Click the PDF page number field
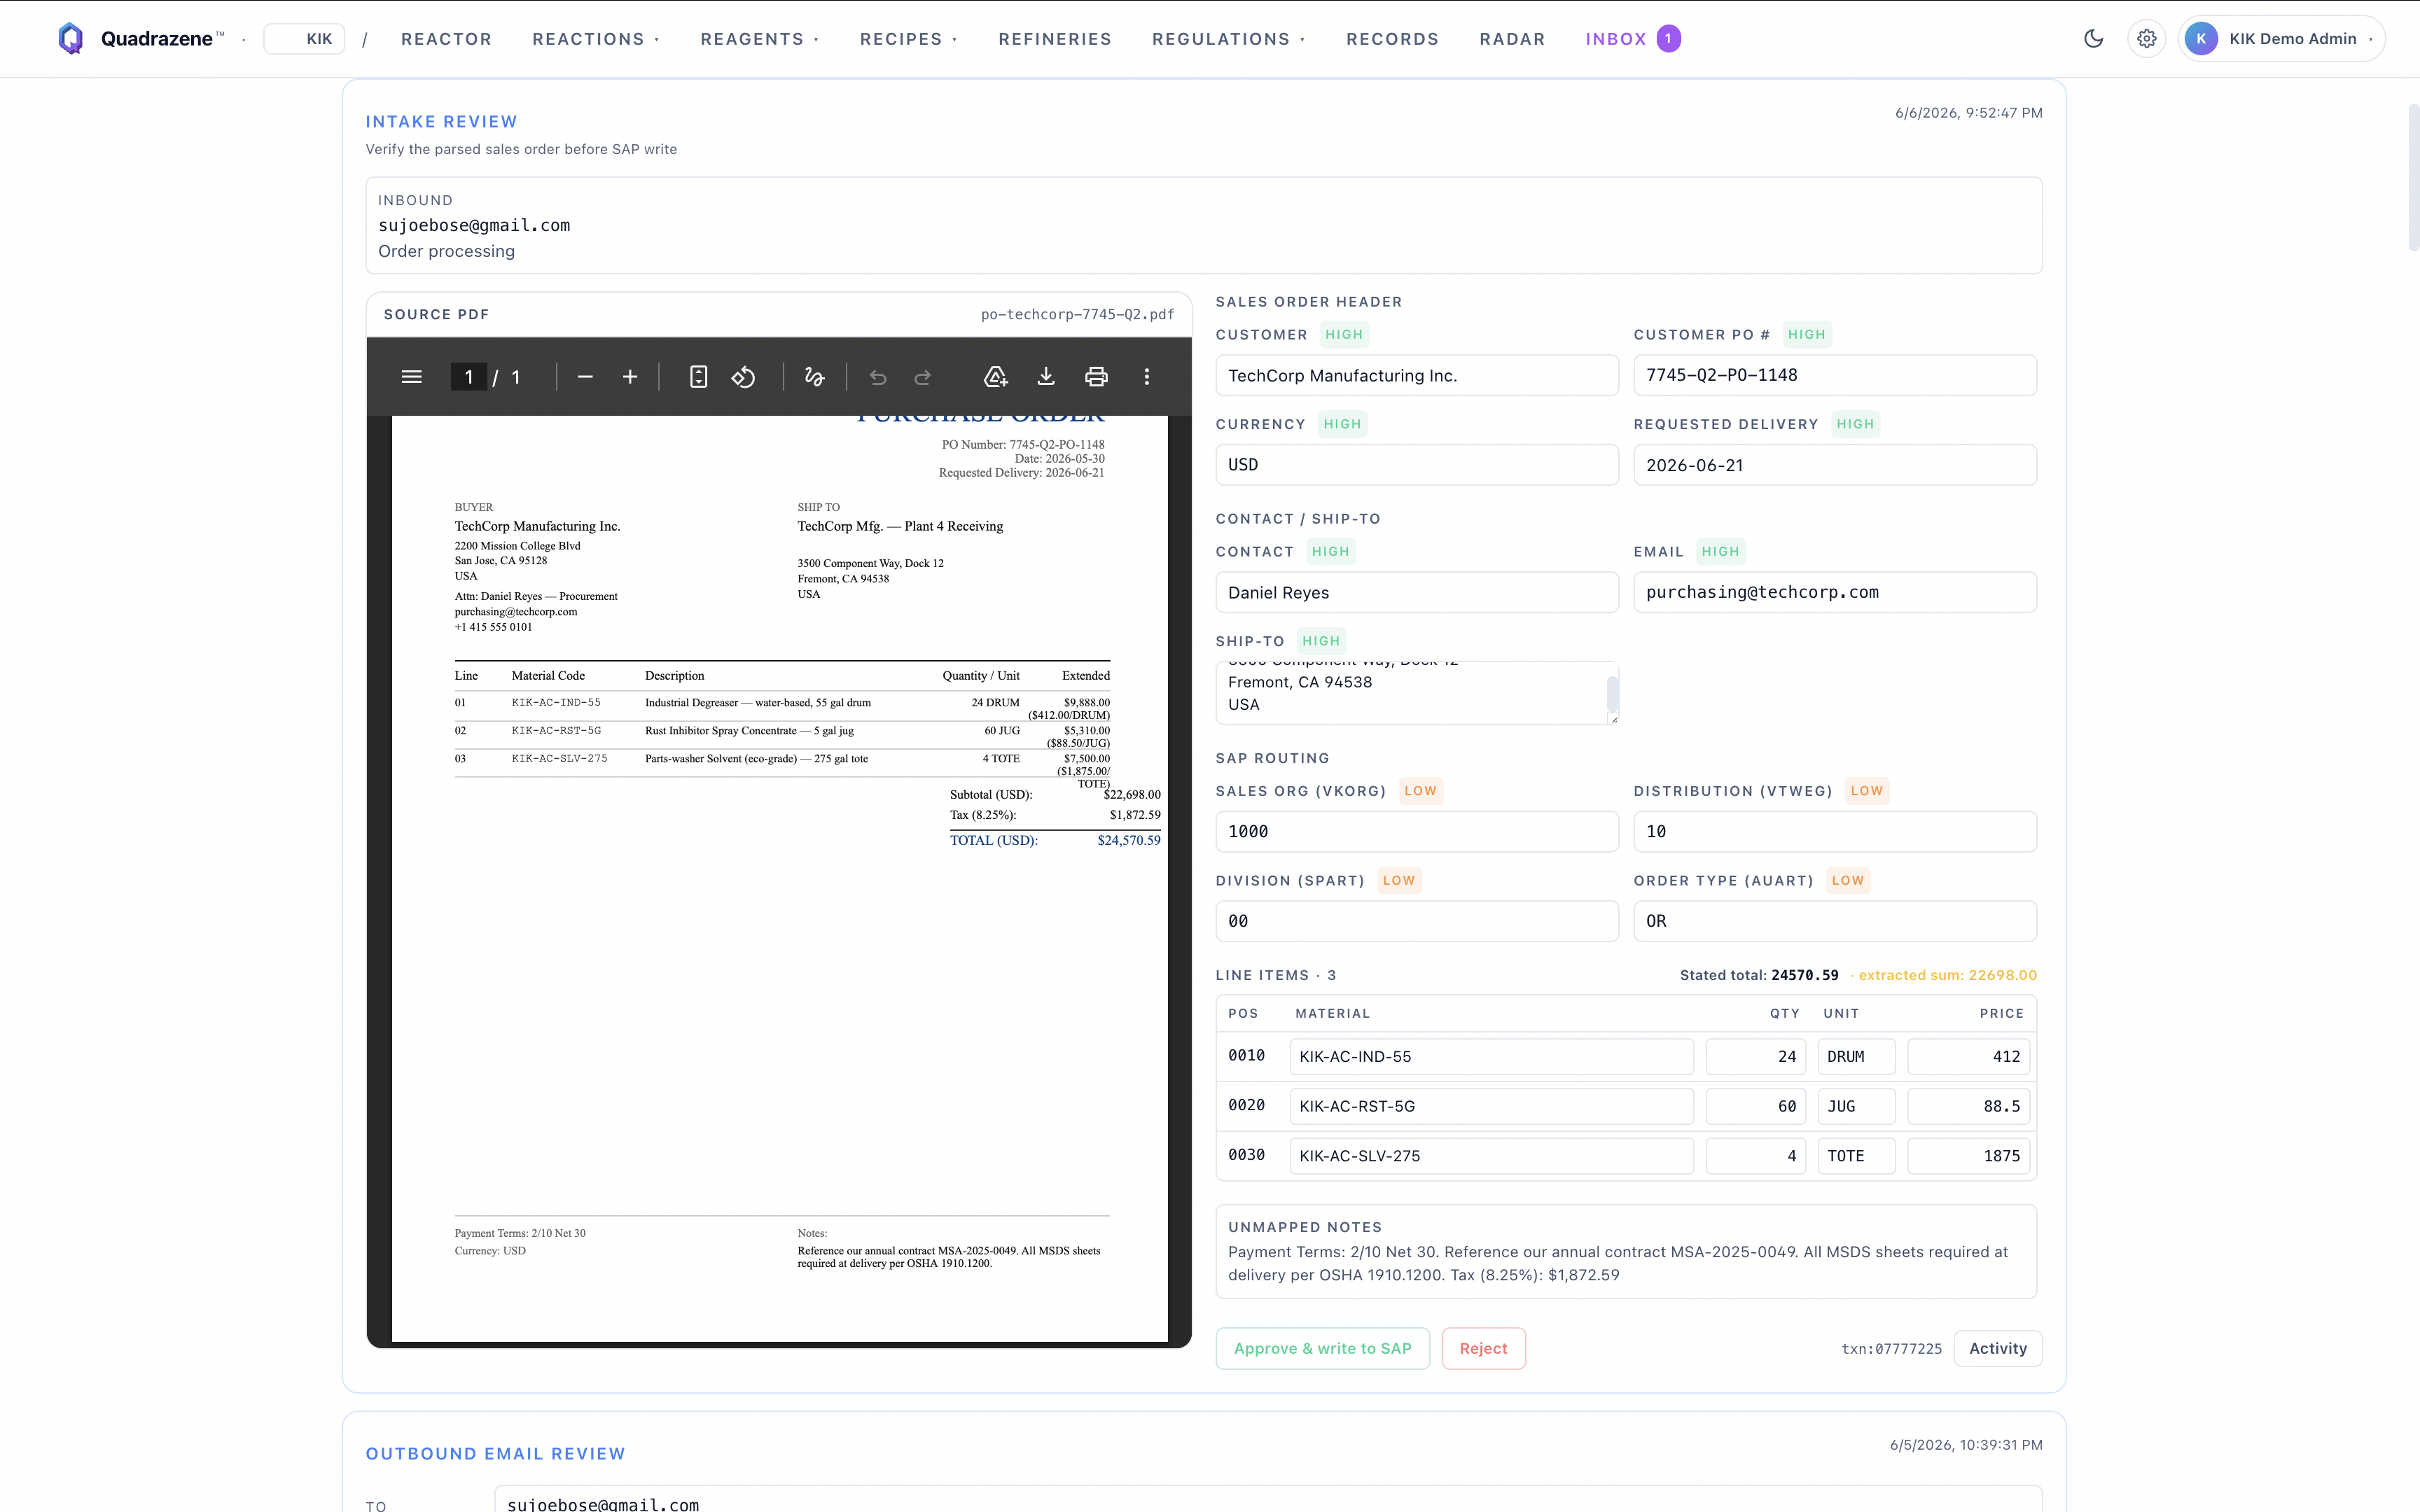The width and height of the screenshot is (2420, 1512). [468, 377]
